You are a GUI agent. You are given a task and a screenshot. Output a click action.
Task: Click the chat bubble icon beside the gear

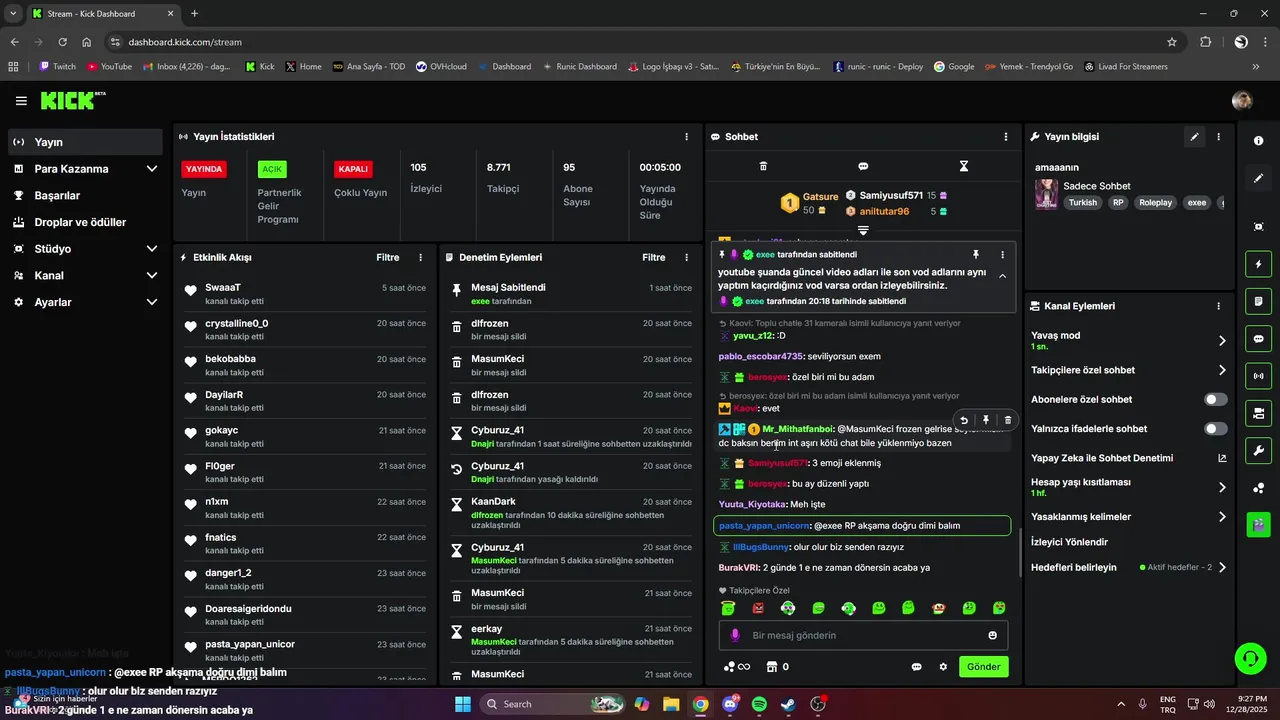point(916,667)
